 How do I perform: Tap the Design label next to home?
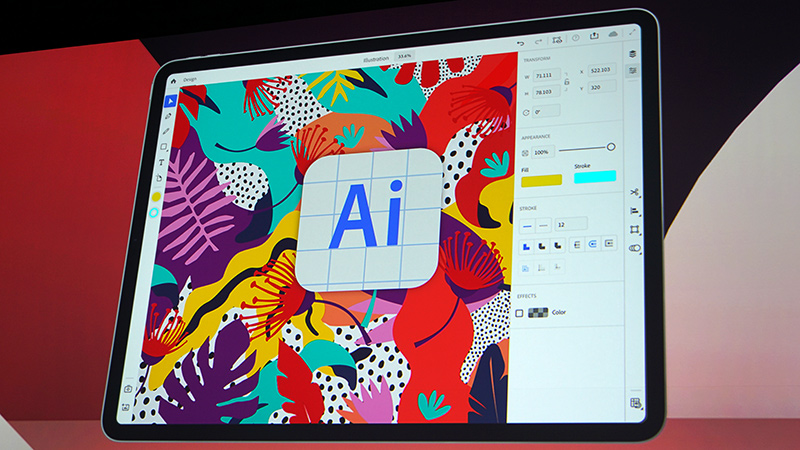tap(190, 79)
